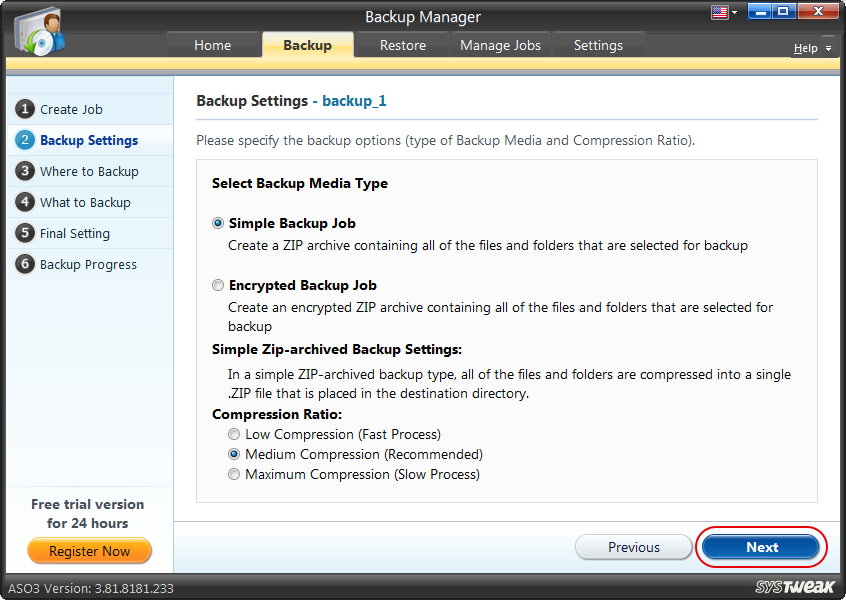Choose Maximum Compression slow process
The height and width of the screenshot is (600, 846).
234,474
